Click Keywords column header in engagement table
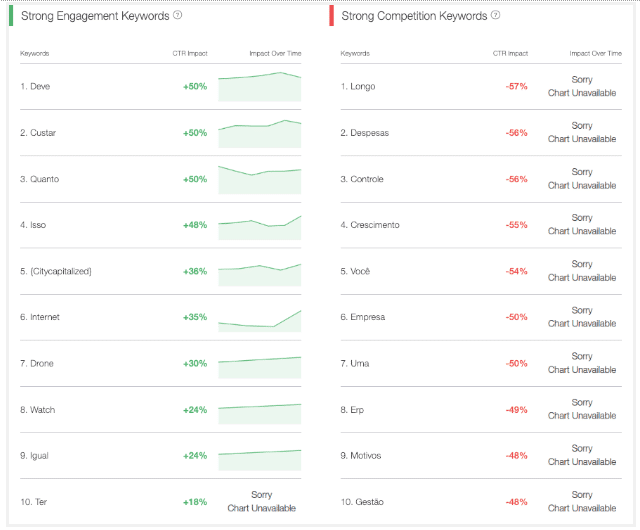Image resolution: width=640 pixels, height=530 pixels. 35,53
